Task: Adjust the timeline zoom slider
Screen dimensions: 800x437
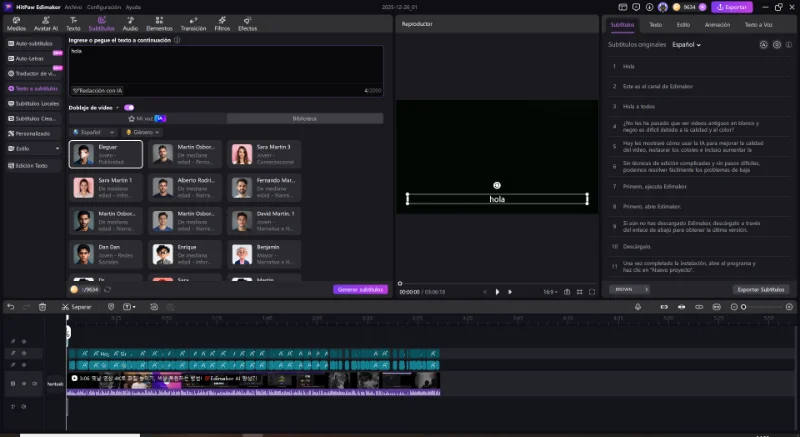Action: coord(744,307)
